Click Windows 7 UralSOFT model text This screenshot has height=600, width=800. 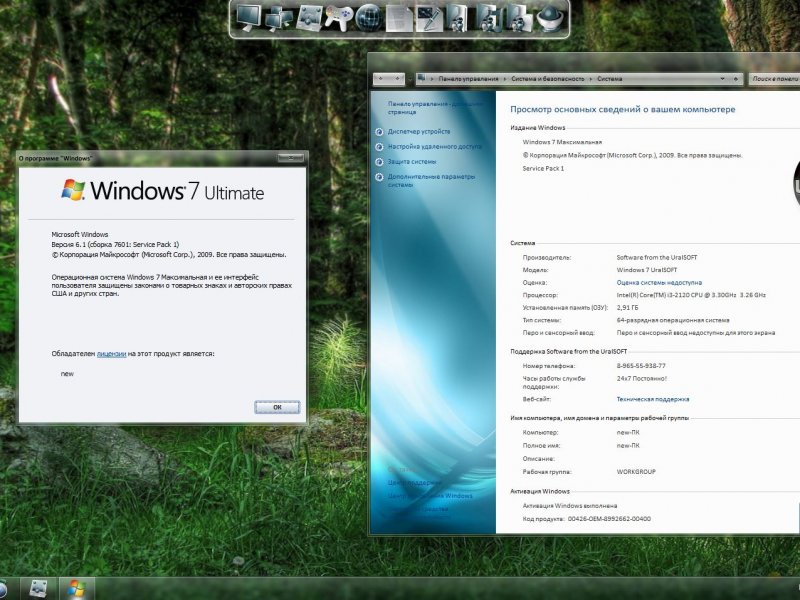pos(646,270)
